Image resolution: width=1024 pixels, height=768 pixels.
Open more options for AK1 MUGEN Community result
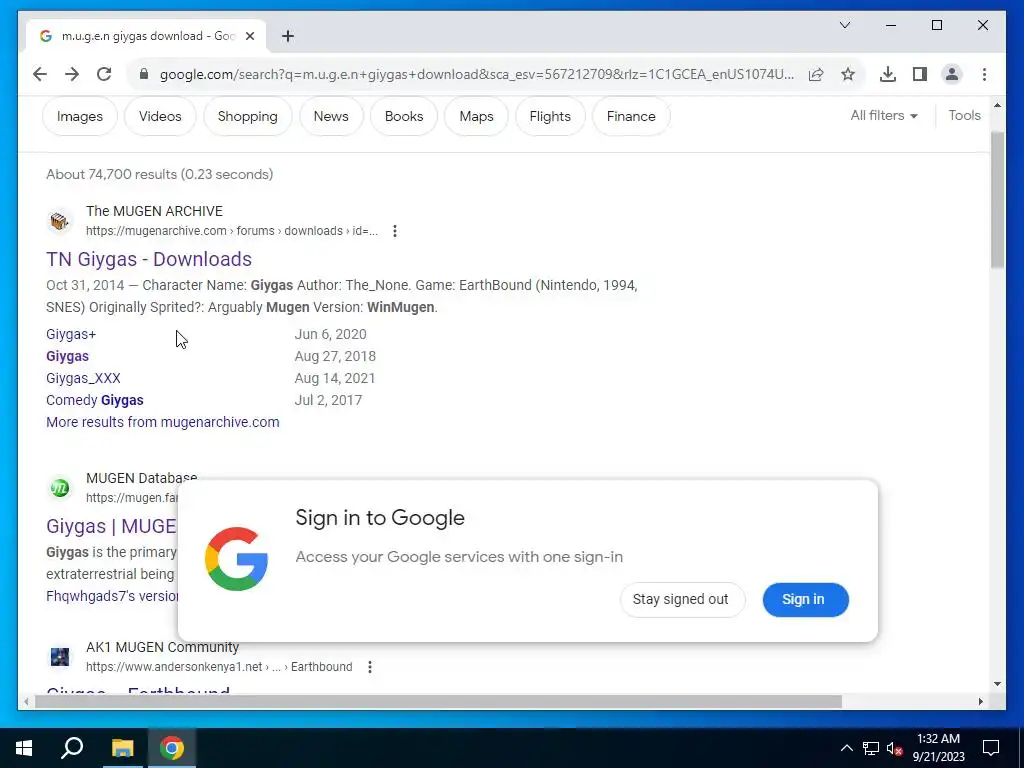370,667
